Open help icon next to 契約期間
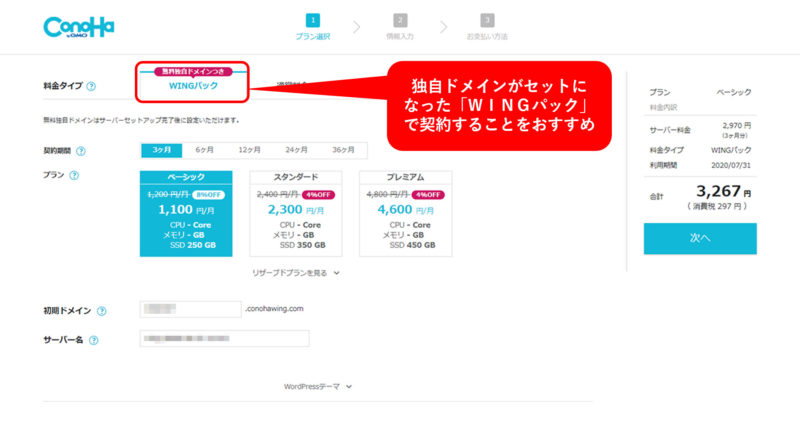The height and width of the screenshot is (425, 800). 81,151
